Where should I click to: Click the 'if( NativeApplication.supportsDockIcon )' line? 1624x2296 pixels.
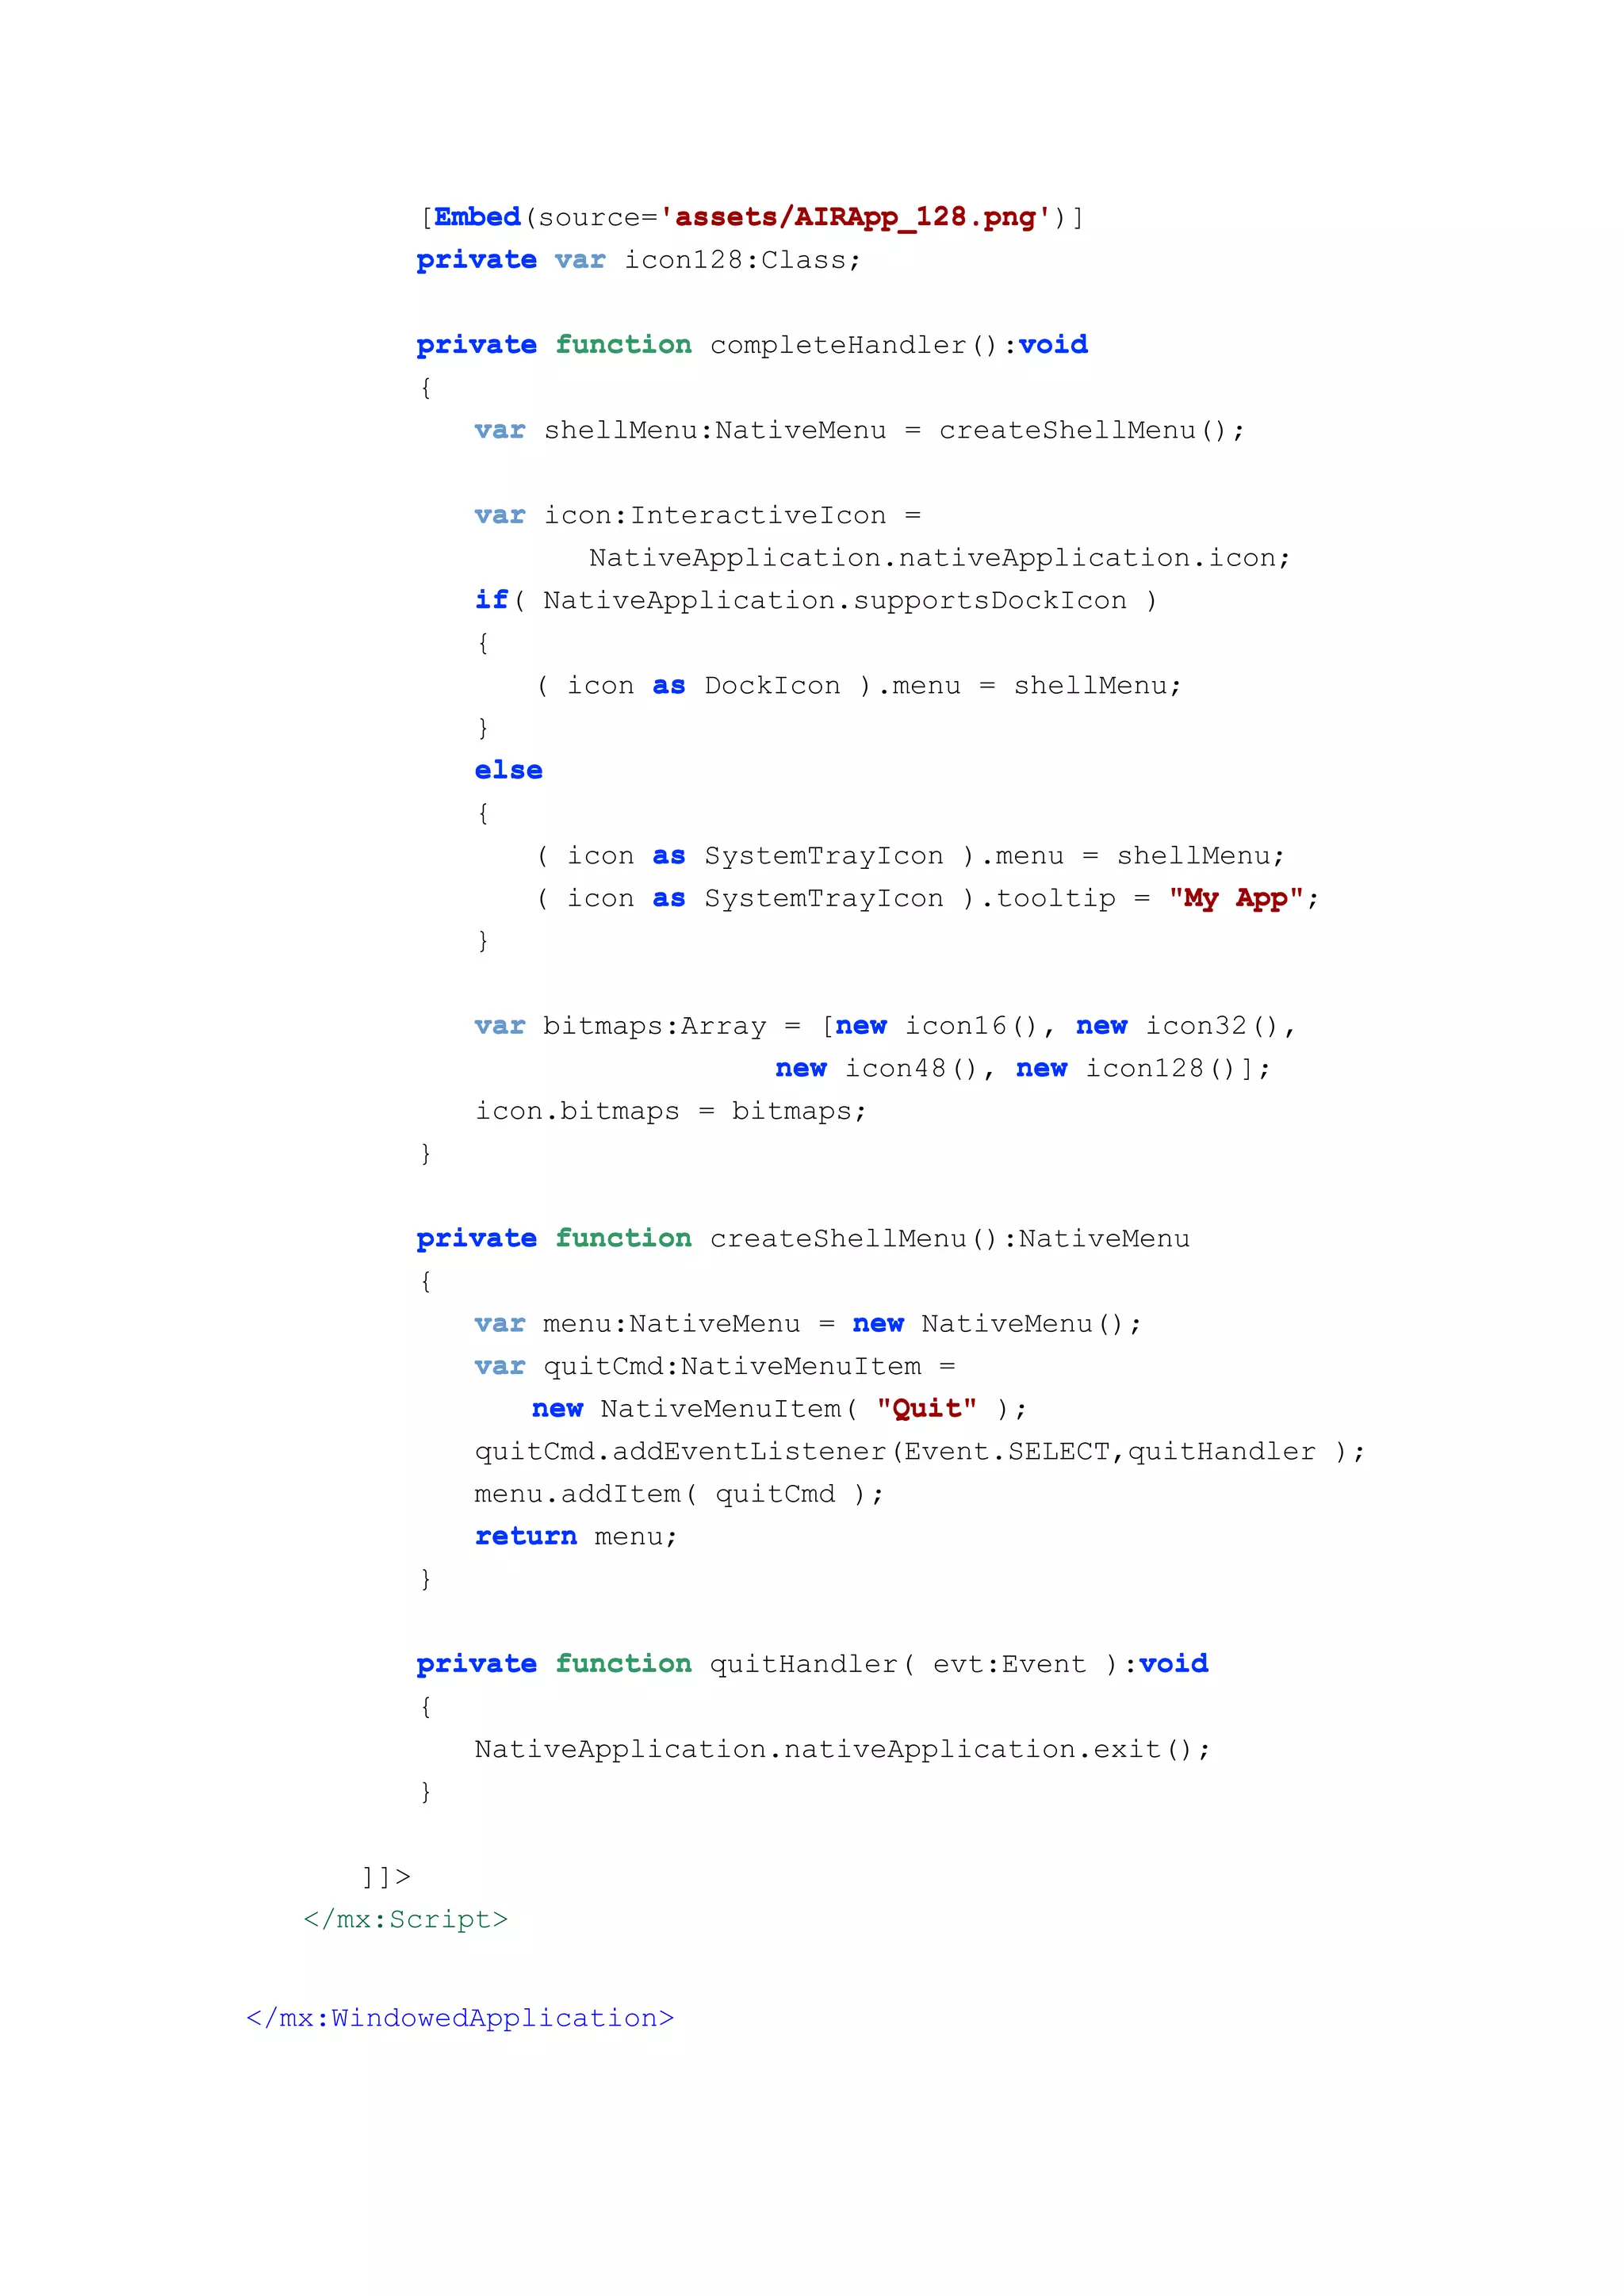pos(816,601)
